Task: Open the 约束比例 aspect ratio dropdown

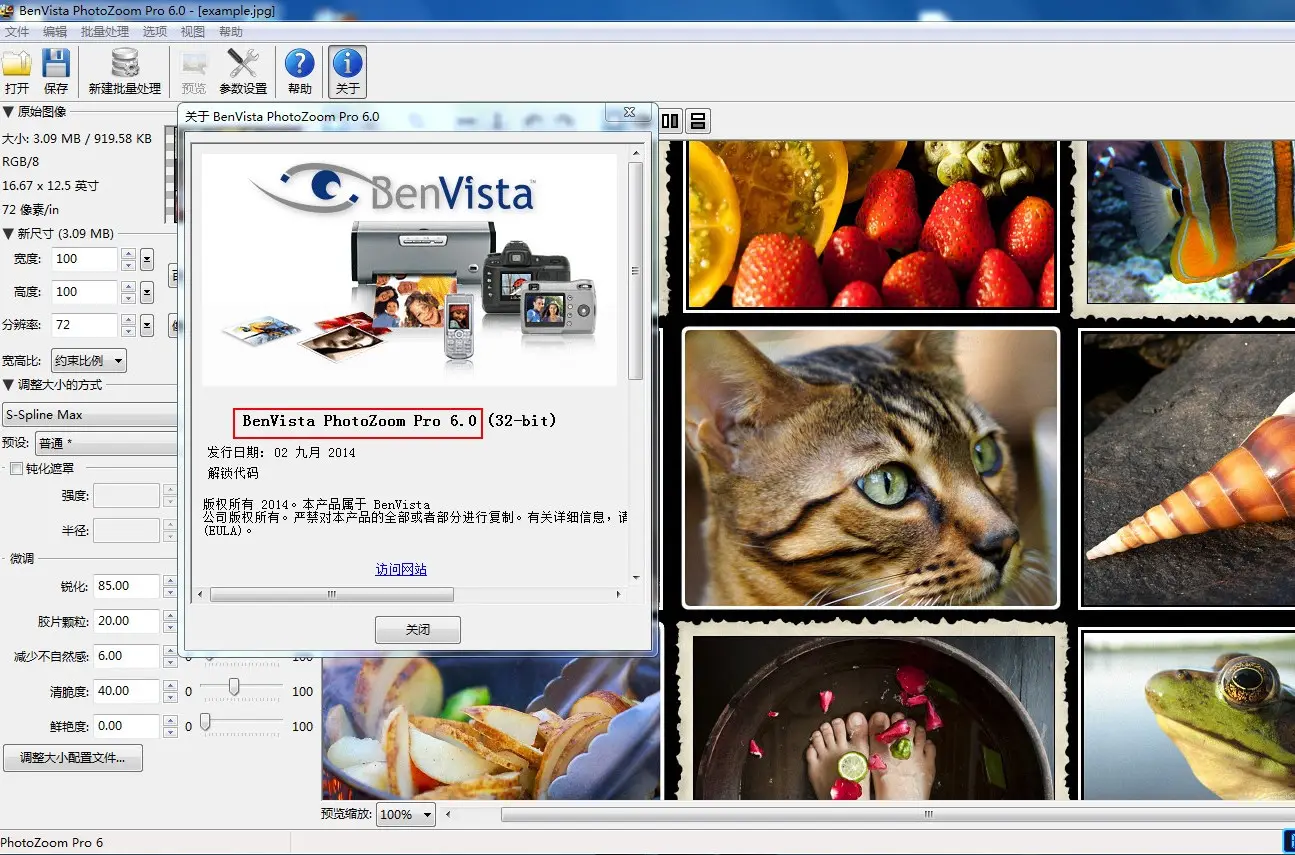Action: (x=89, y=361)
